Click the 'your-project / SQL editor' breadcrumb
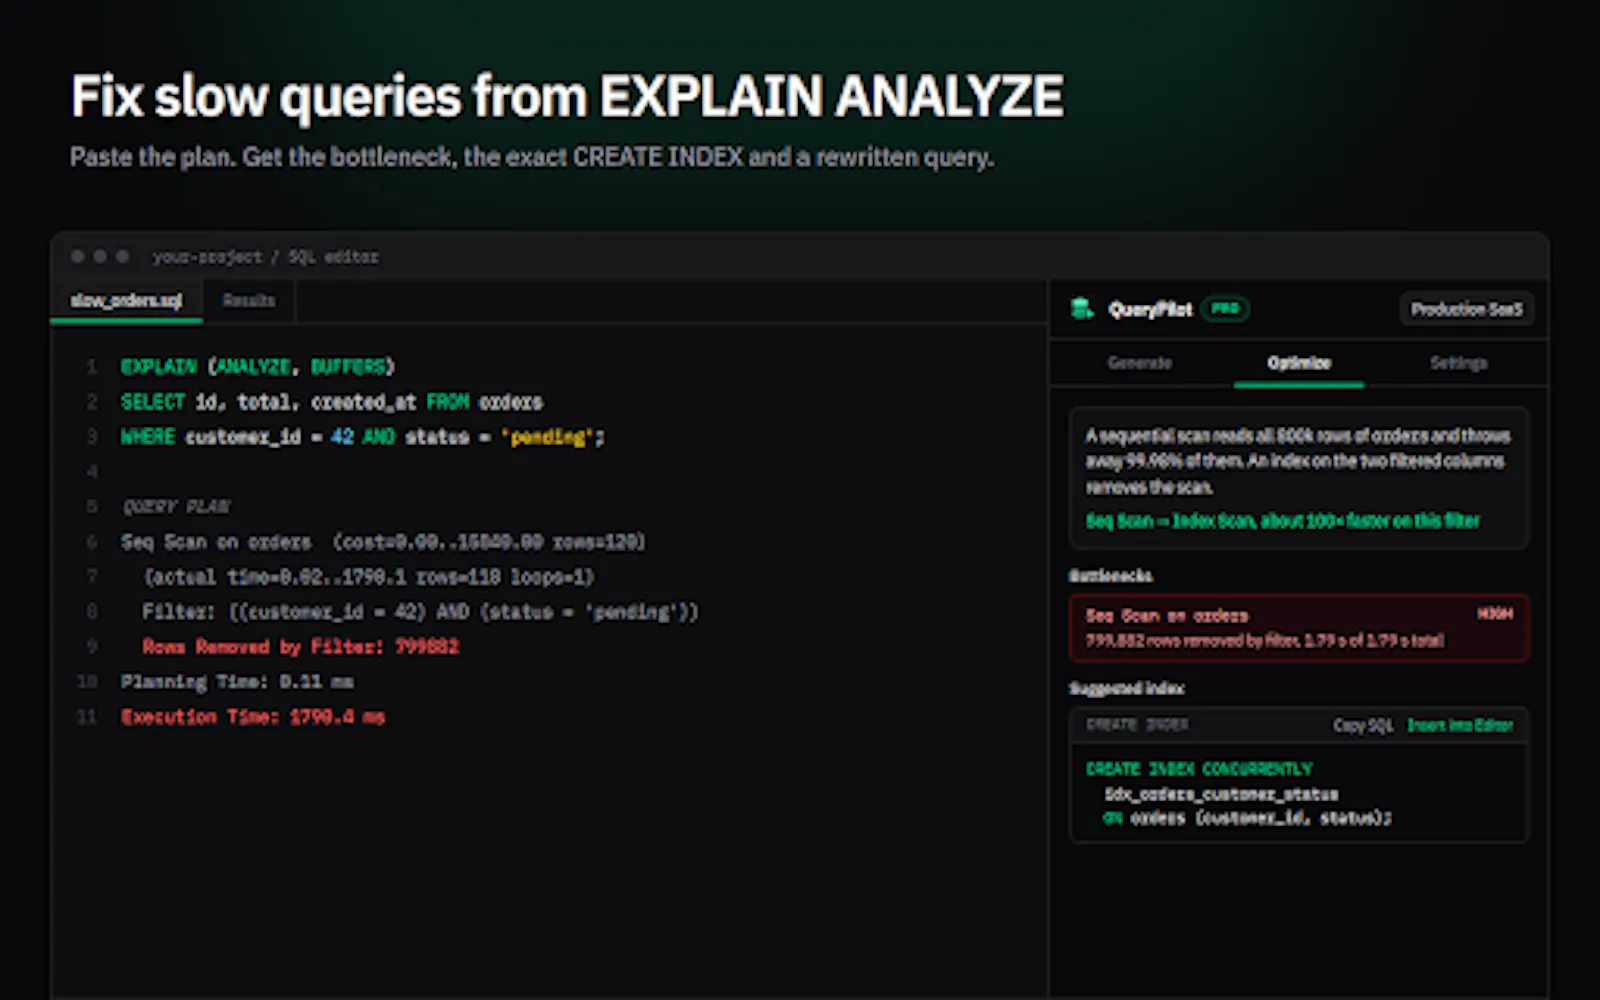The image size is (1600, 1000). pos(265,257)
